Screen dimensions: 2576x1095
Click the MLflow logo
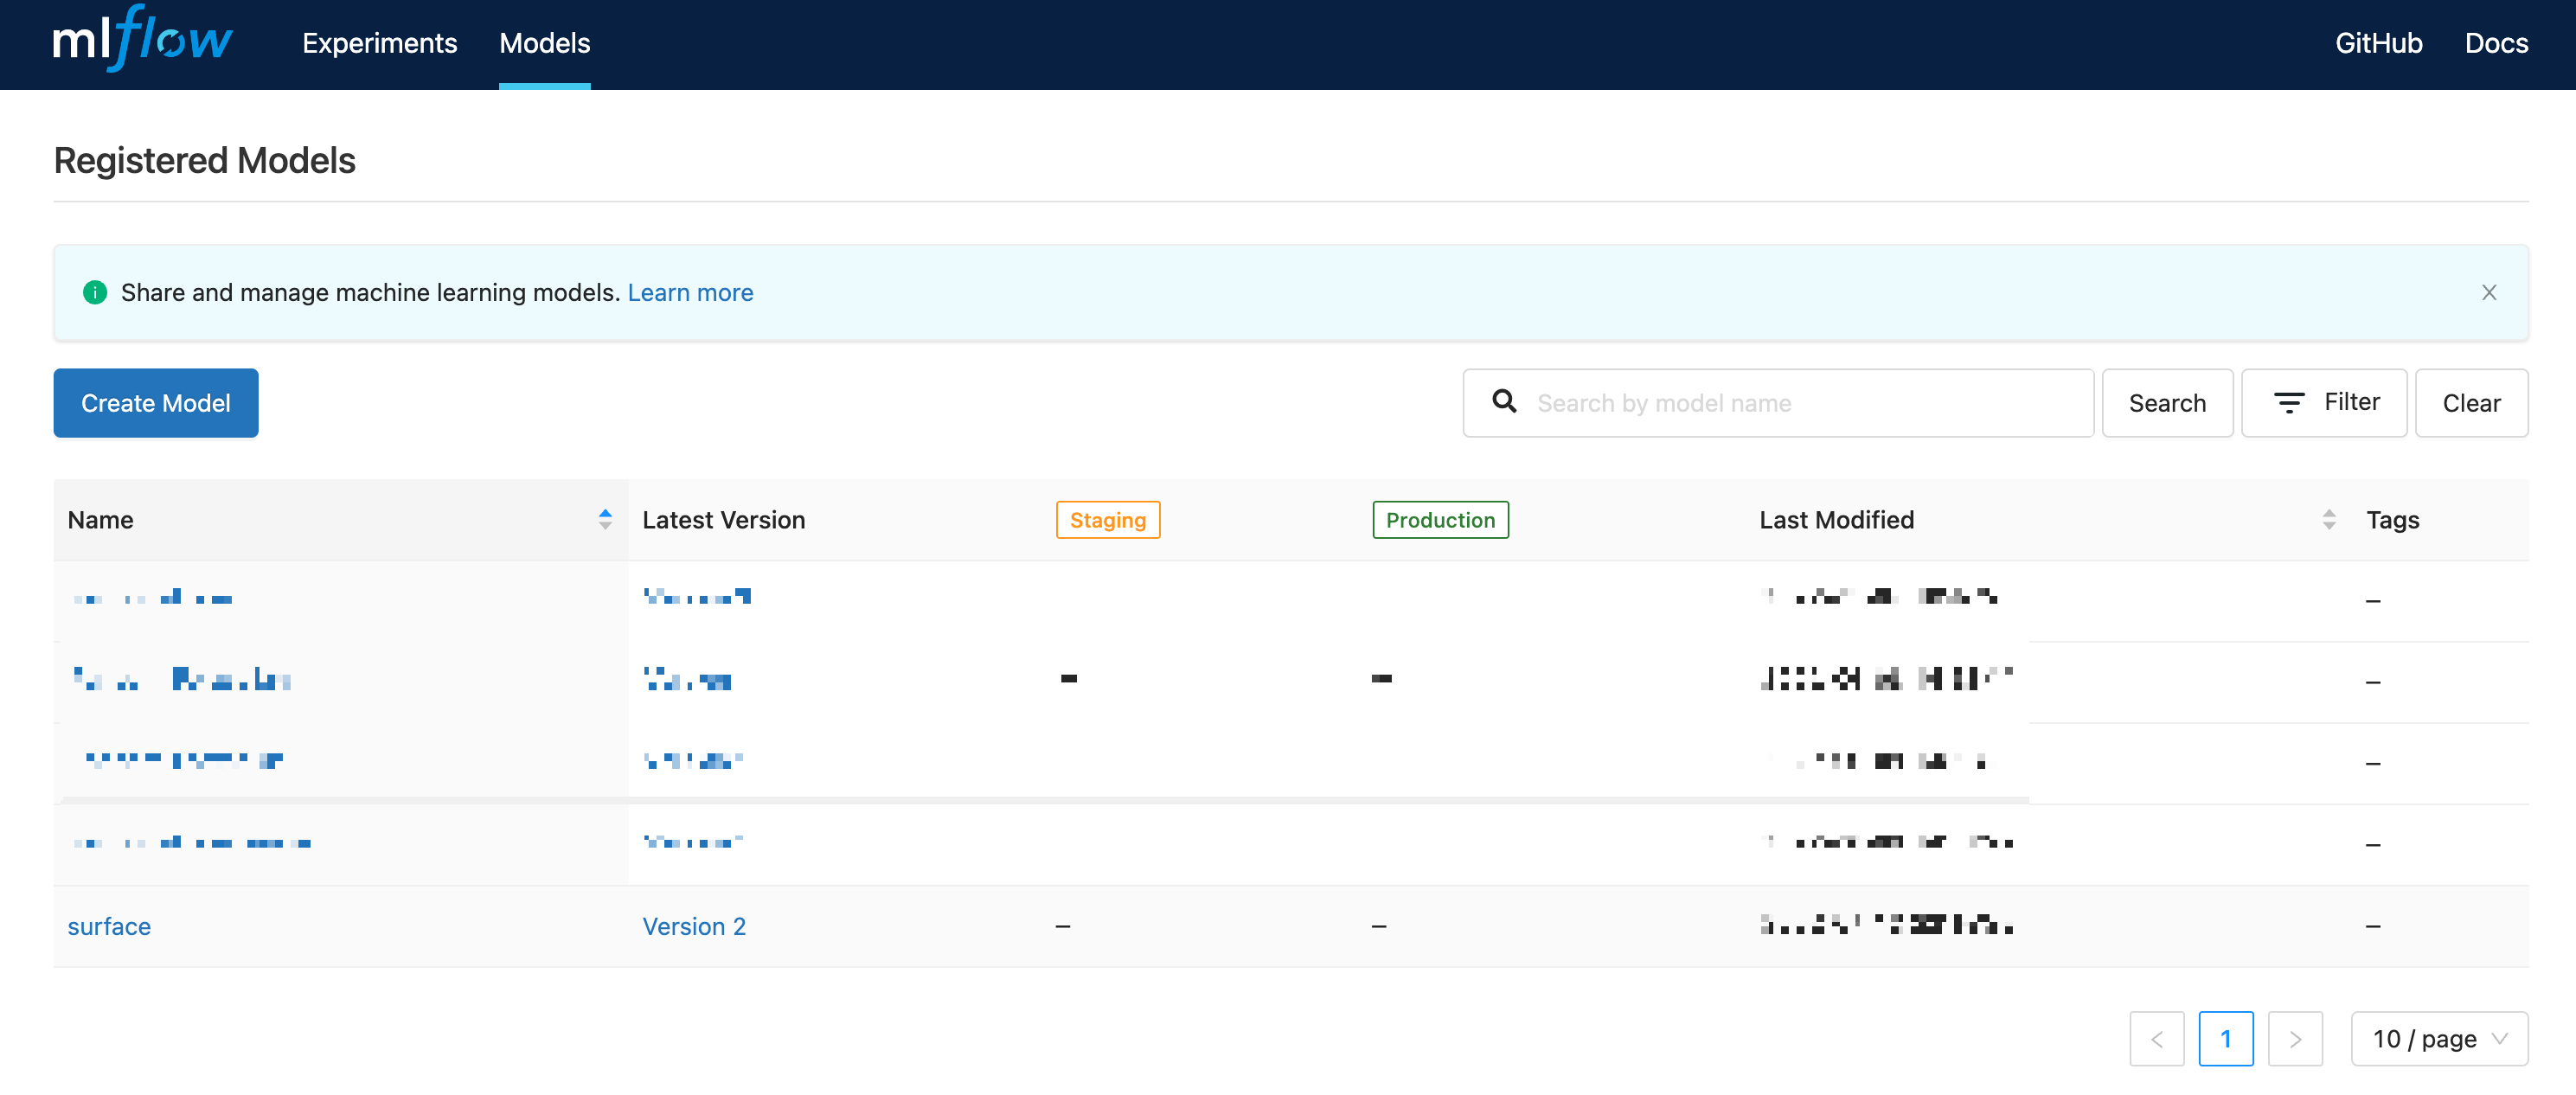coord(142,40)
